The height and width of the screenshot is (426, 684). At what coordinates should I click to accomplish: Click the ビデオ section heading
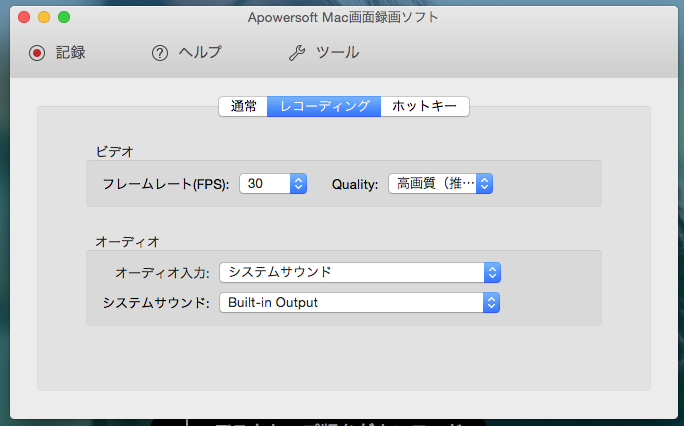pos(114,152)
